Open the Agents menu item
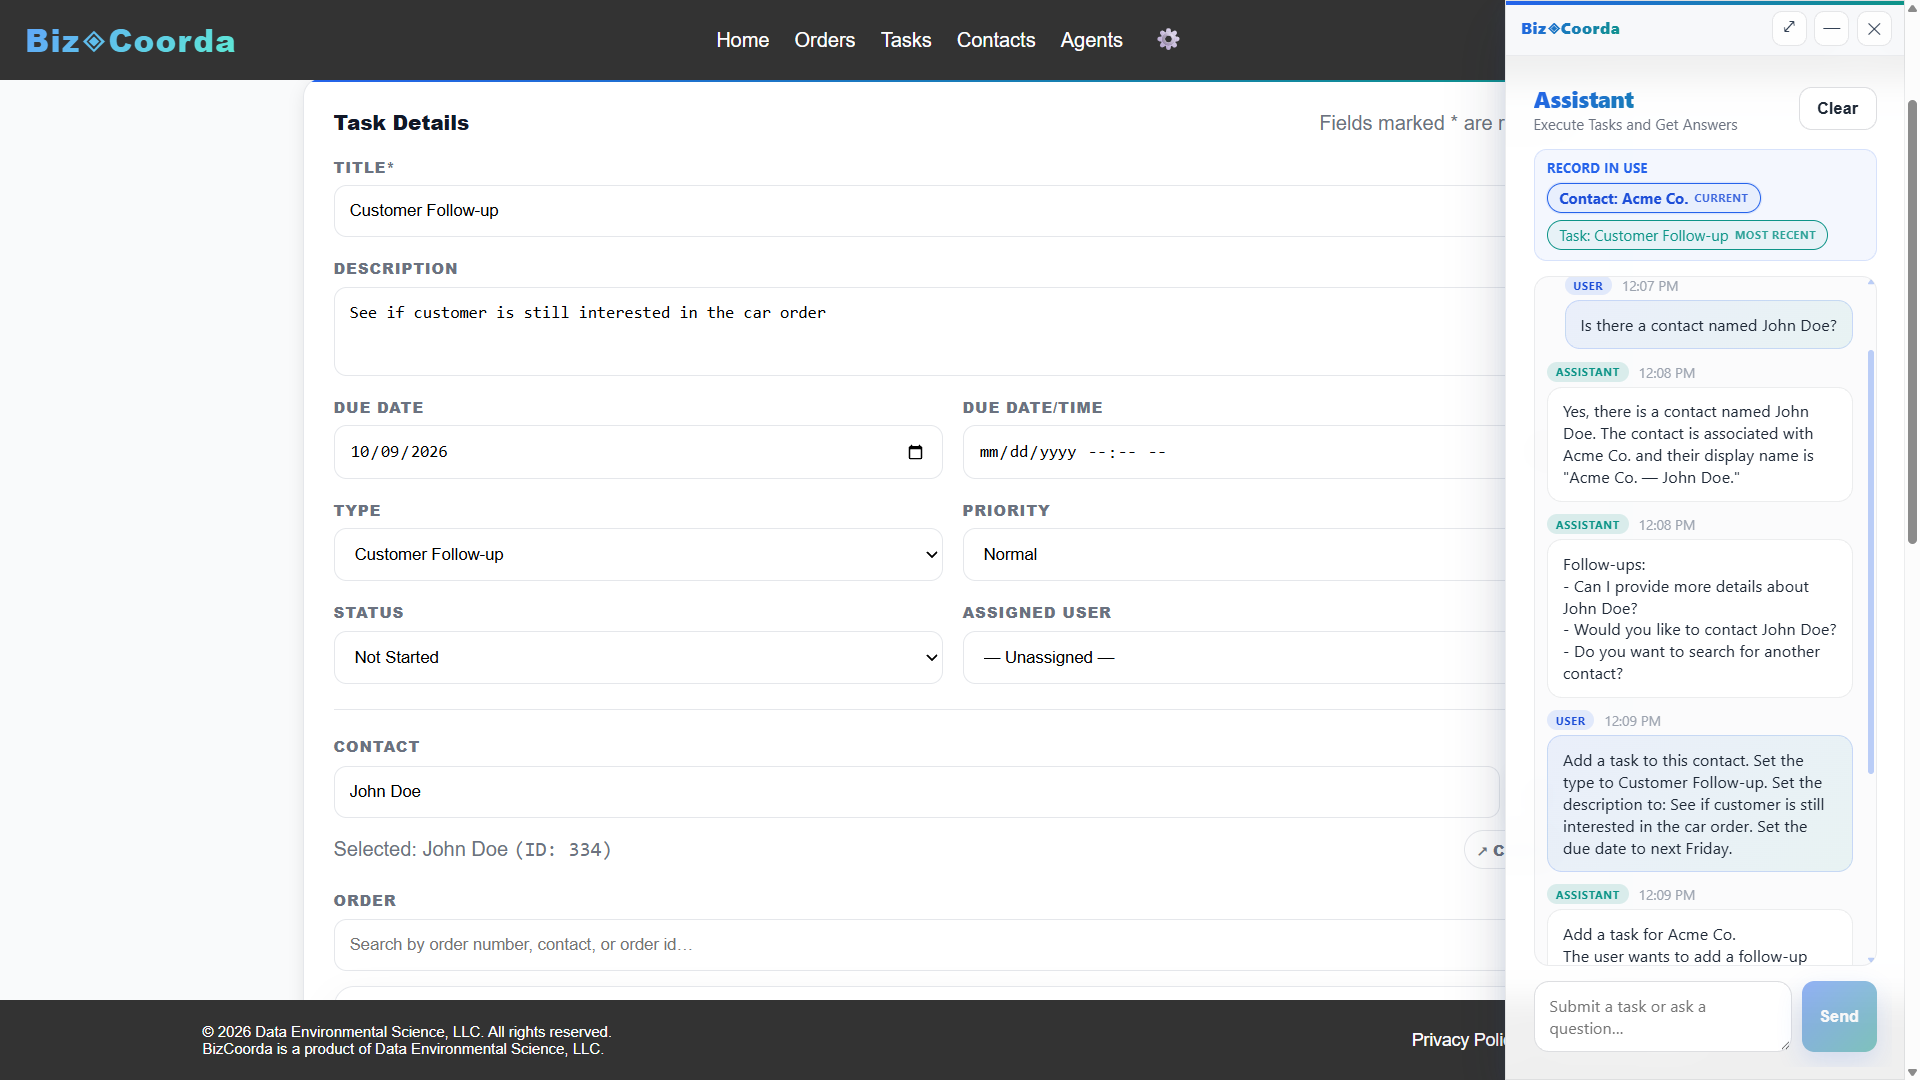 tap(1092, 40)
